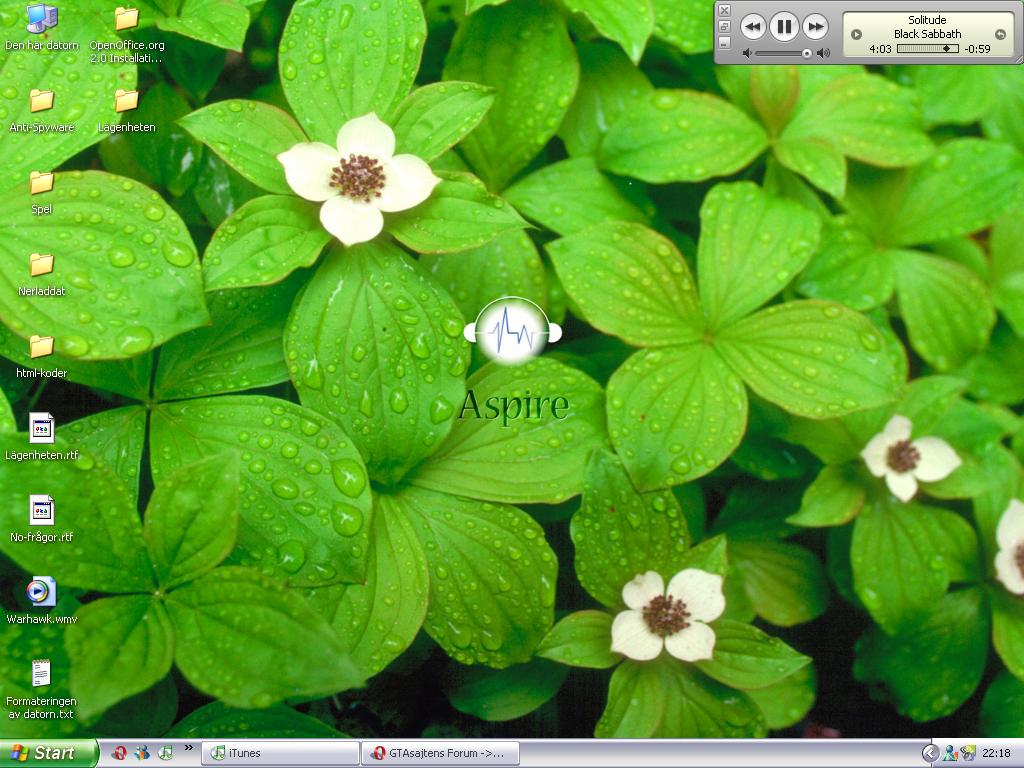Select the Den här datorn desktop icon
The width and height of the screenshot is (1024, 768).
pos(42,29)
